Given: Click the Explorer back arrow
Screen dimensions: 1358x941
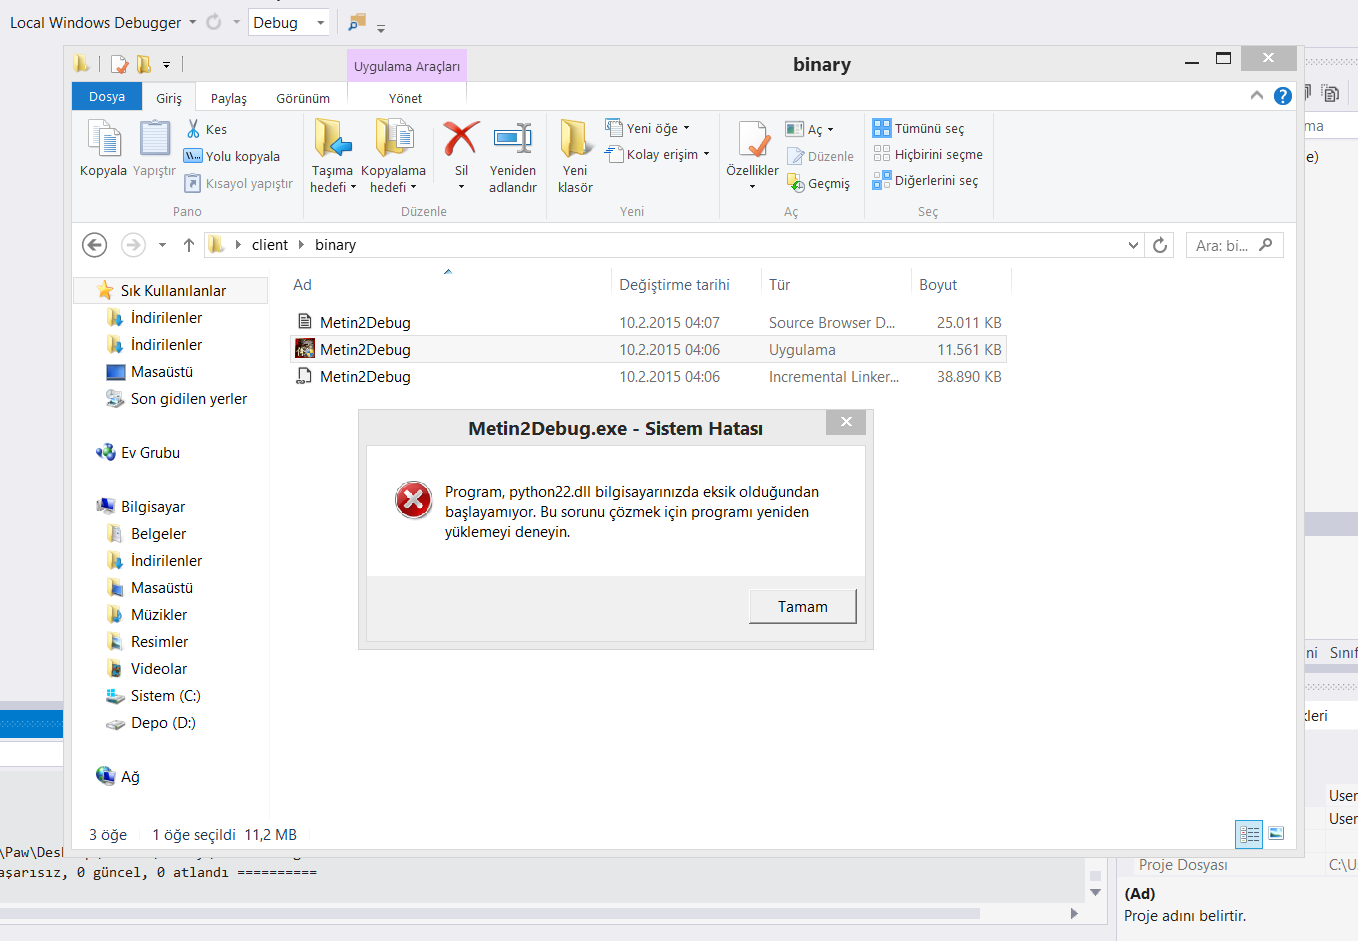Looking at the screenshot, I should [94, 245].
